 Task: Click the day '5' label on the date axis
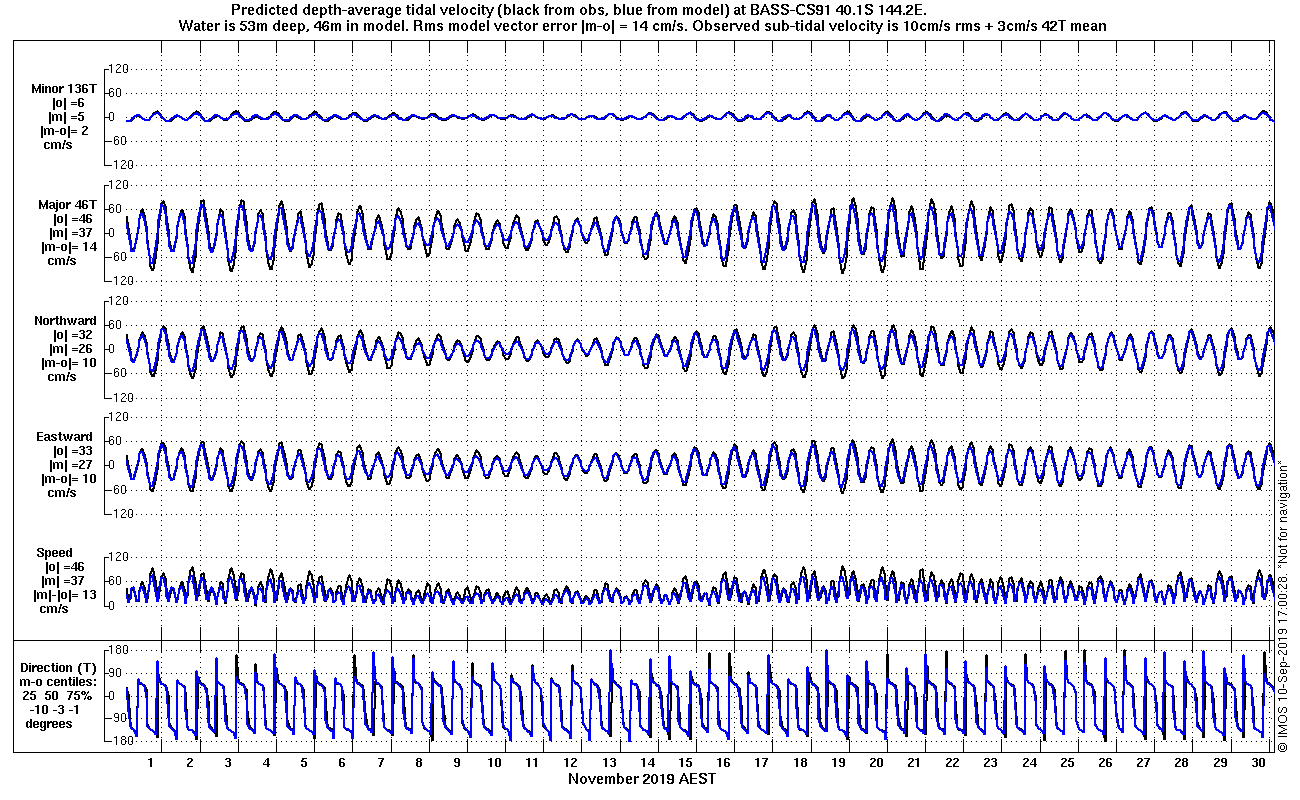(x=304, y=763)
